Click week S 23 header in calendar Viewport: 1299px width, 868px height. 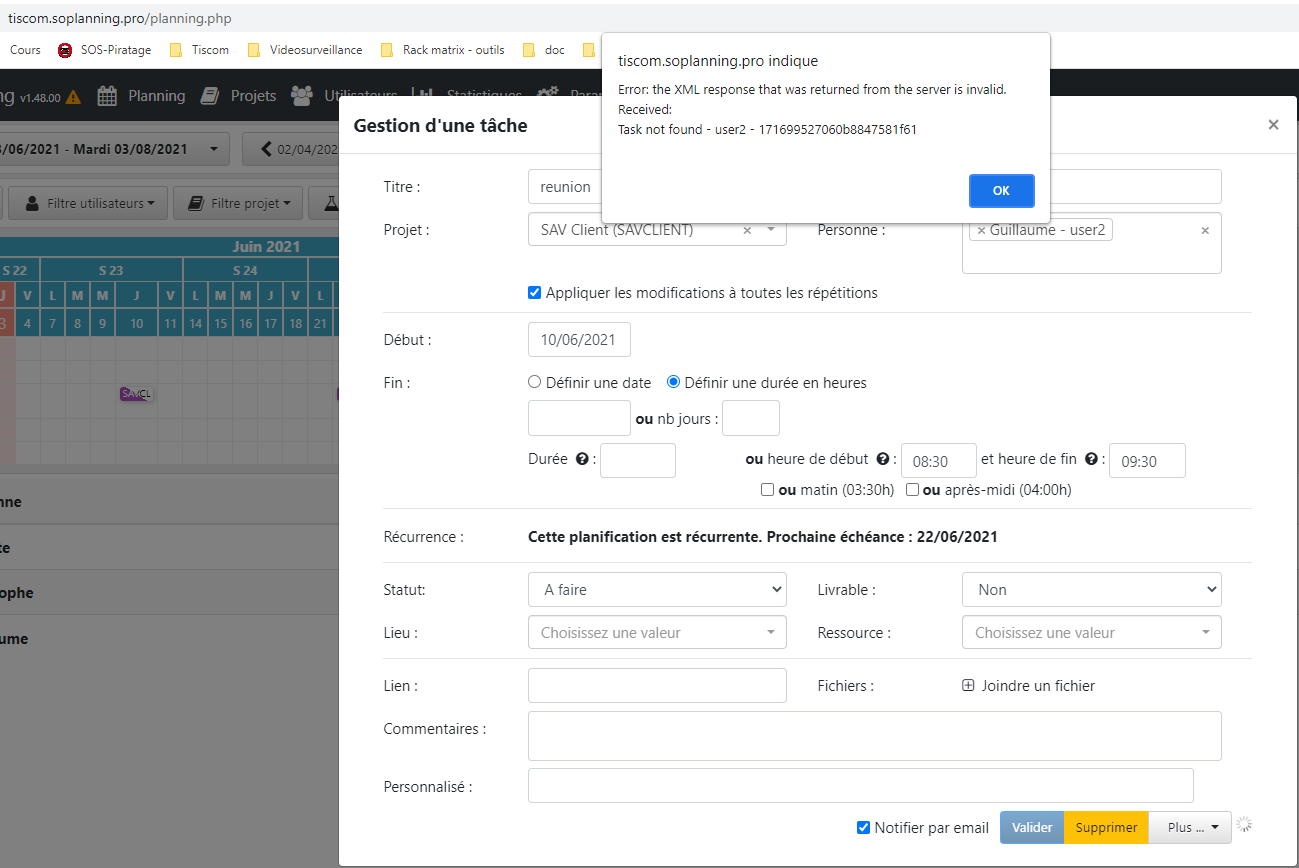(111, 270)
